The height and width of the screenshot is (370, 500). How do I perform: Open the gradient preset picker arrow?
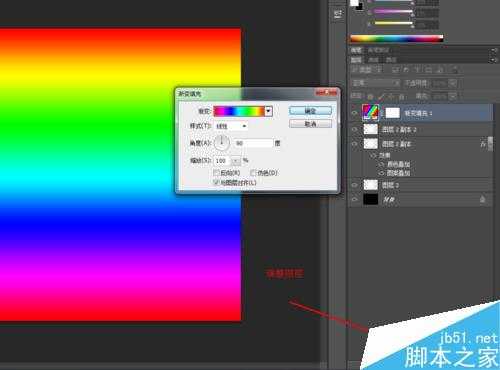(x=269, y=111)
